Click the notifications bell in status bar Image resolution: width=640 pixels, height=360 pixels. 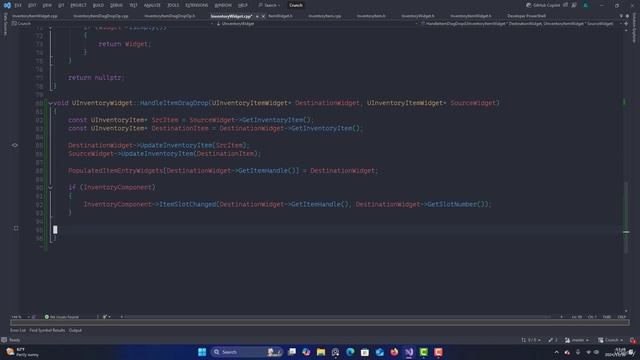(x=633, y=340)
